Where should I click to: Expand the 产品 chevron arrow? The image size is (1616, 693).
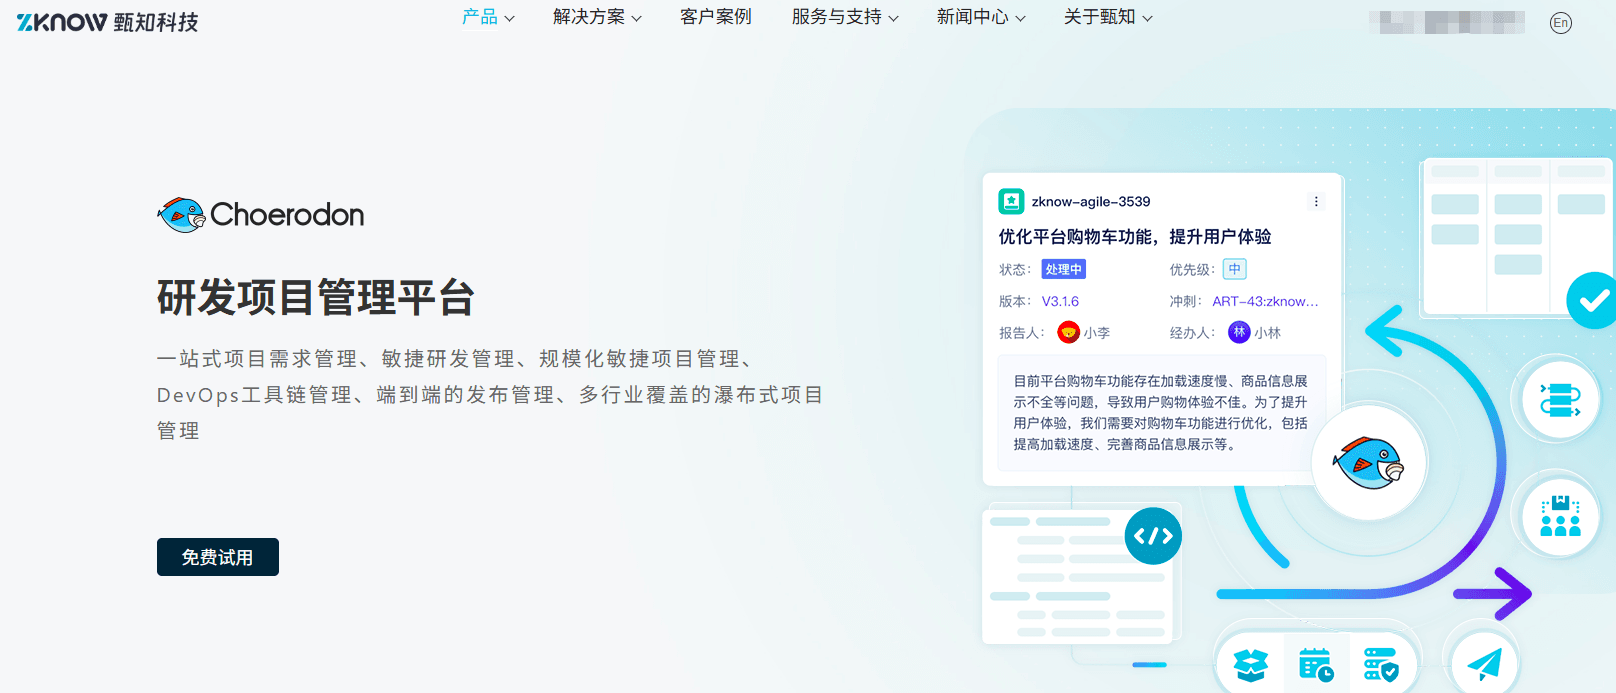pos(509,18)
